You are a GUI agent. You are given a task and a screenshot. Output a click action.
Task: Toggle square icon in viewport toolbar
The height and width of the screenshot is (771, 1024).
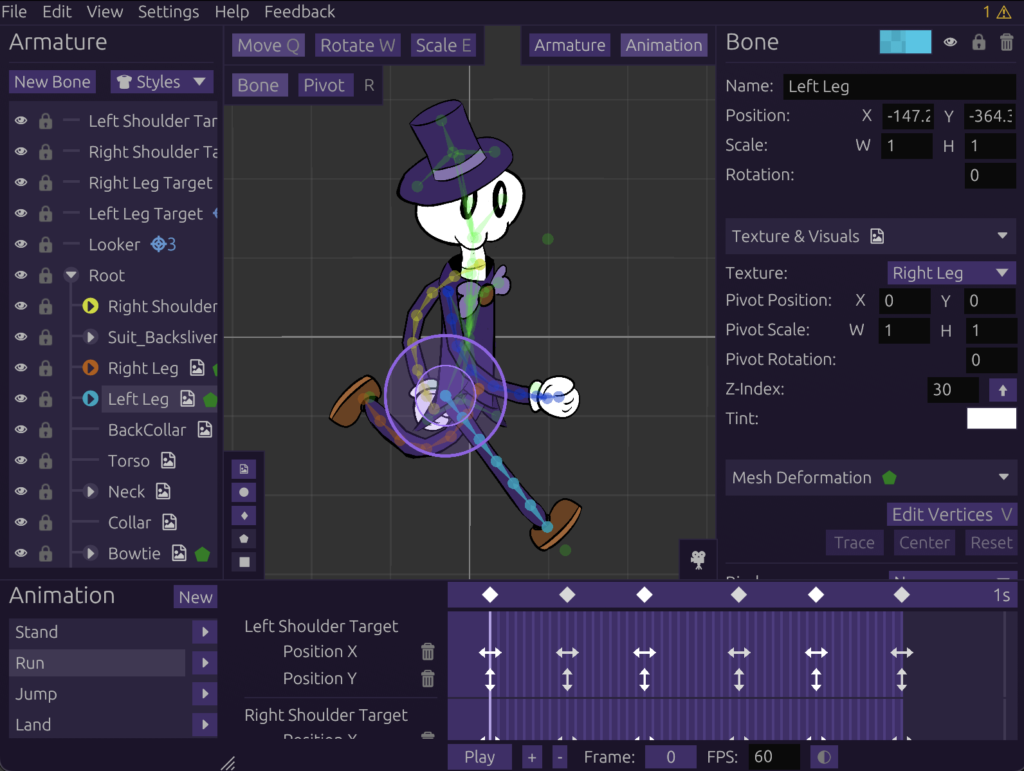[244, 562]
